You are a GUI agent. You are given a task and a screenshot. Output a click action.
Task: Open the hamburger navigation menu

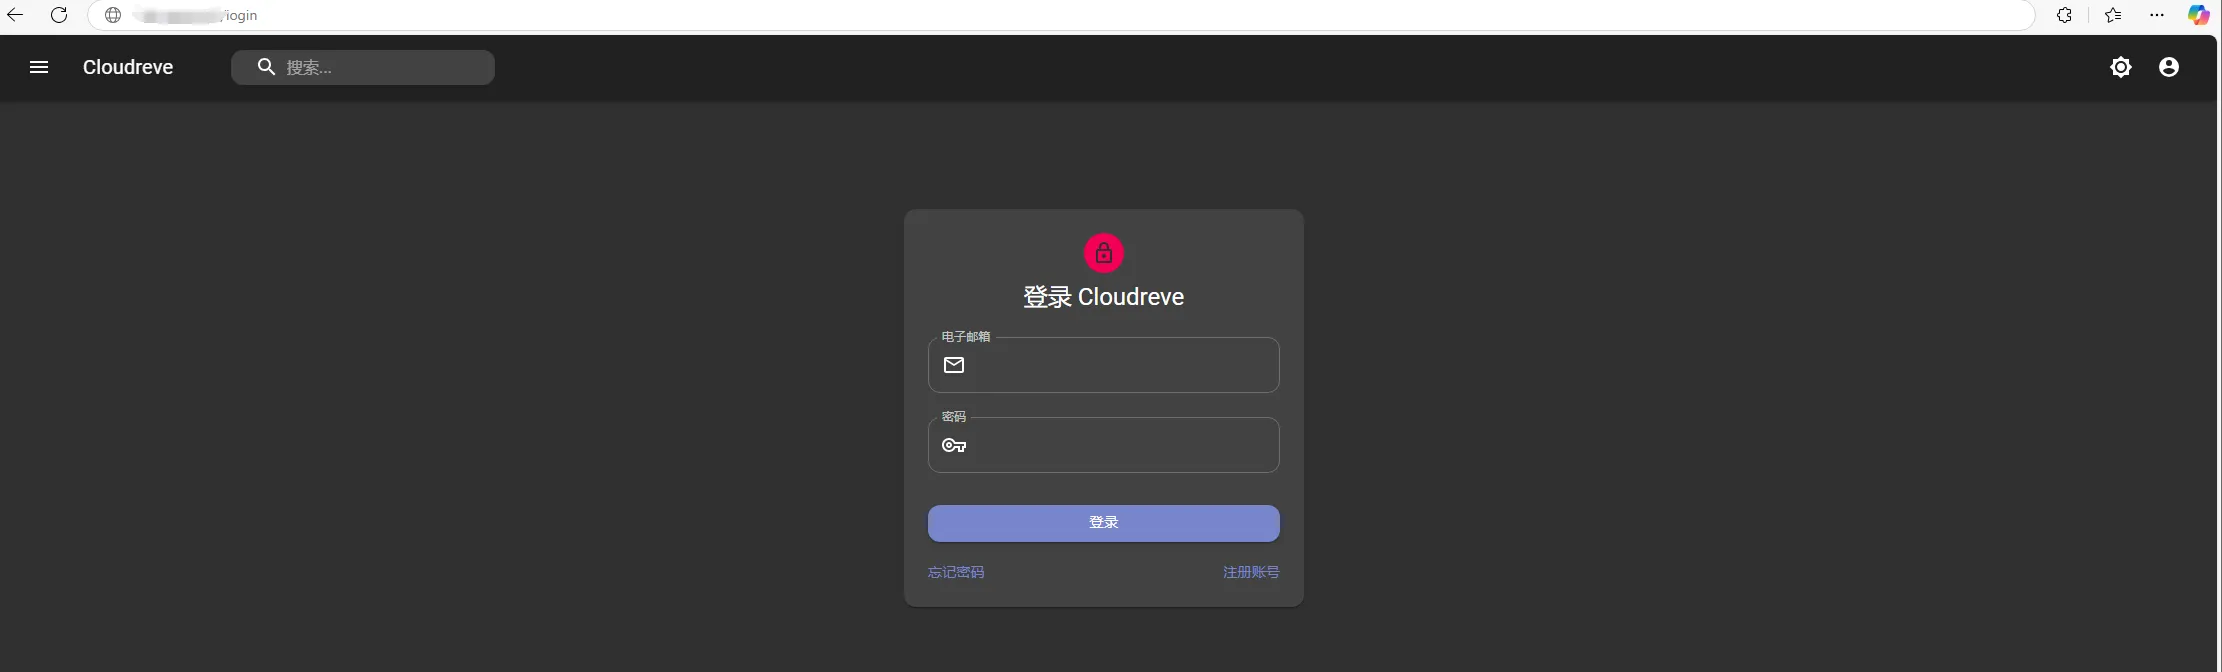click(39, 67)
